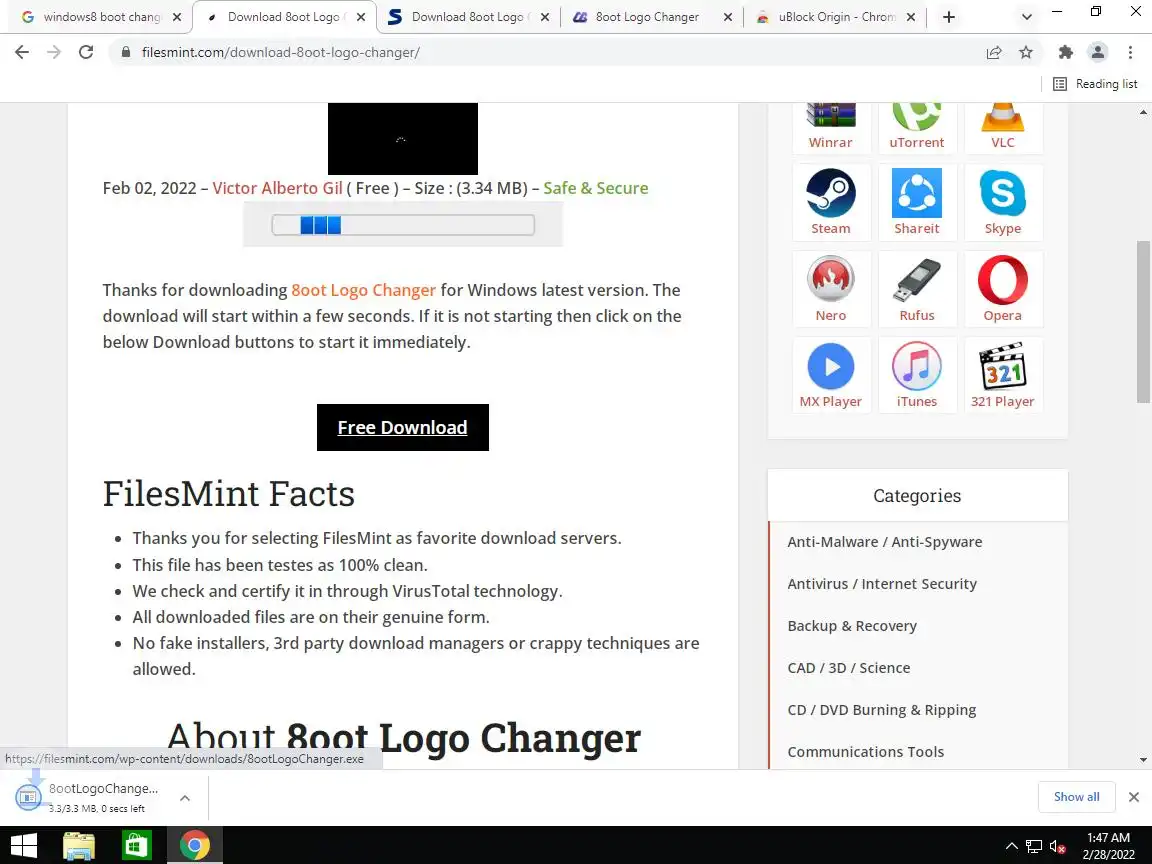The width and height of the screenshot is (1152, 864).
Task: Expand the 8ootLogoChanger download options chevron
Action: (x=185, y=798)
